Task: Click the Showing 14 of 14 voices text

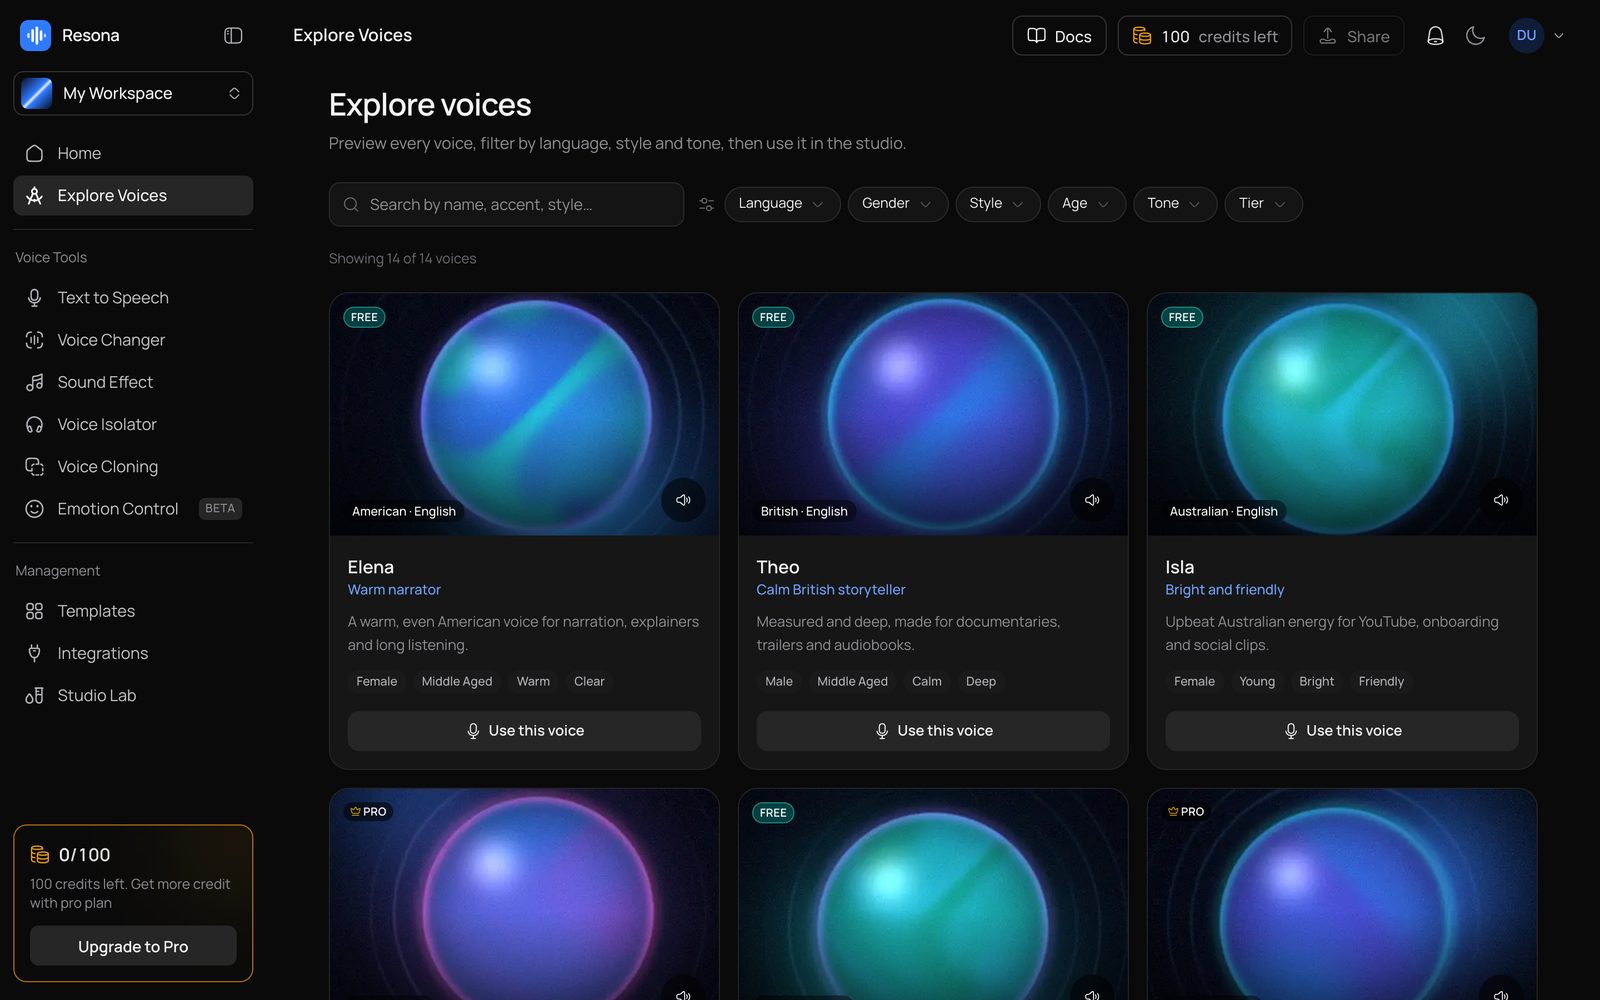Action: click(402, 258)
